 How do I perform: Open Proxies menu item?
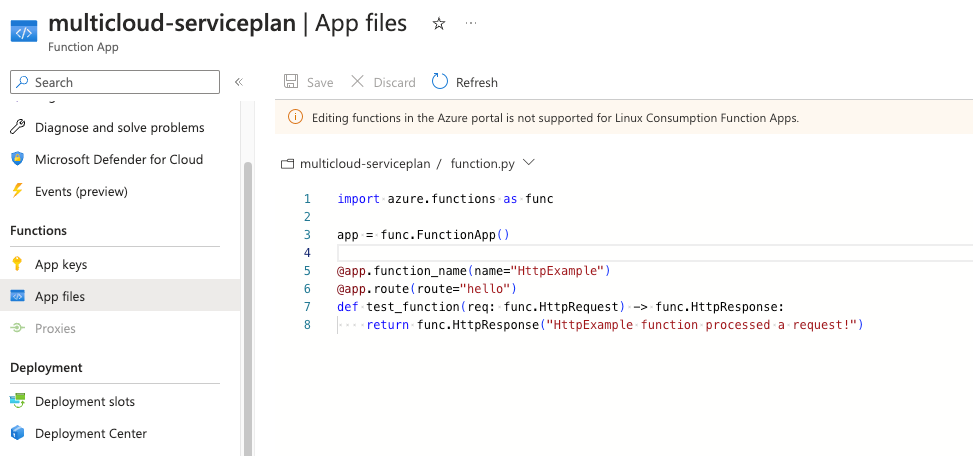[55, 328]
